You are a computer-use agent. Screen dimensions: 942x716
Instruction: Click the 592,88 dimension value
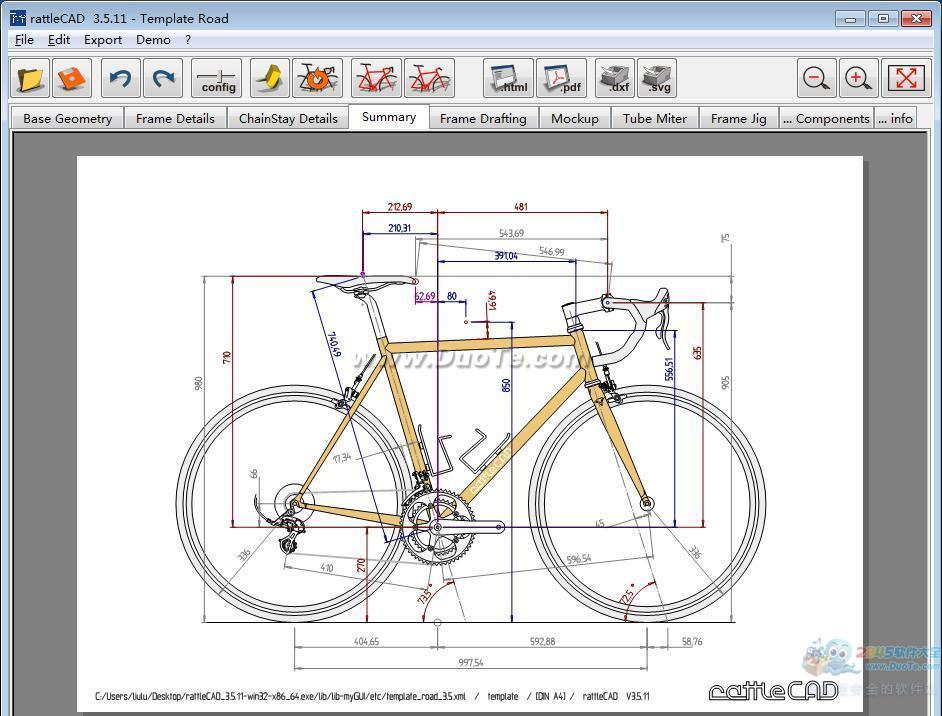542,642
